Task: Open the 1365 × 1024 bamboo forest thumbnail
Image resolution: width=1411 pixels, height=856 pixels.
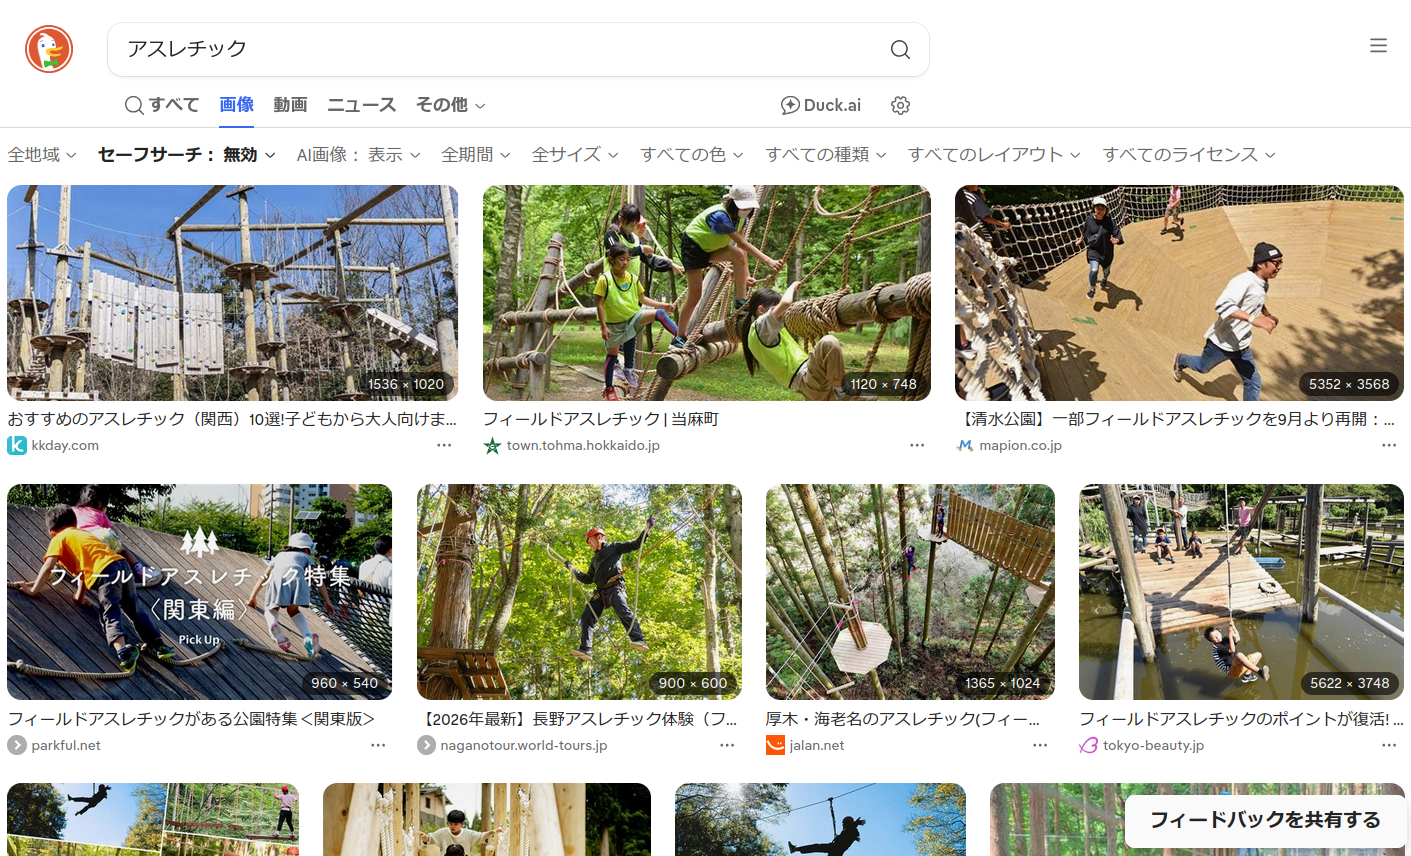Action: coord(910,592)
